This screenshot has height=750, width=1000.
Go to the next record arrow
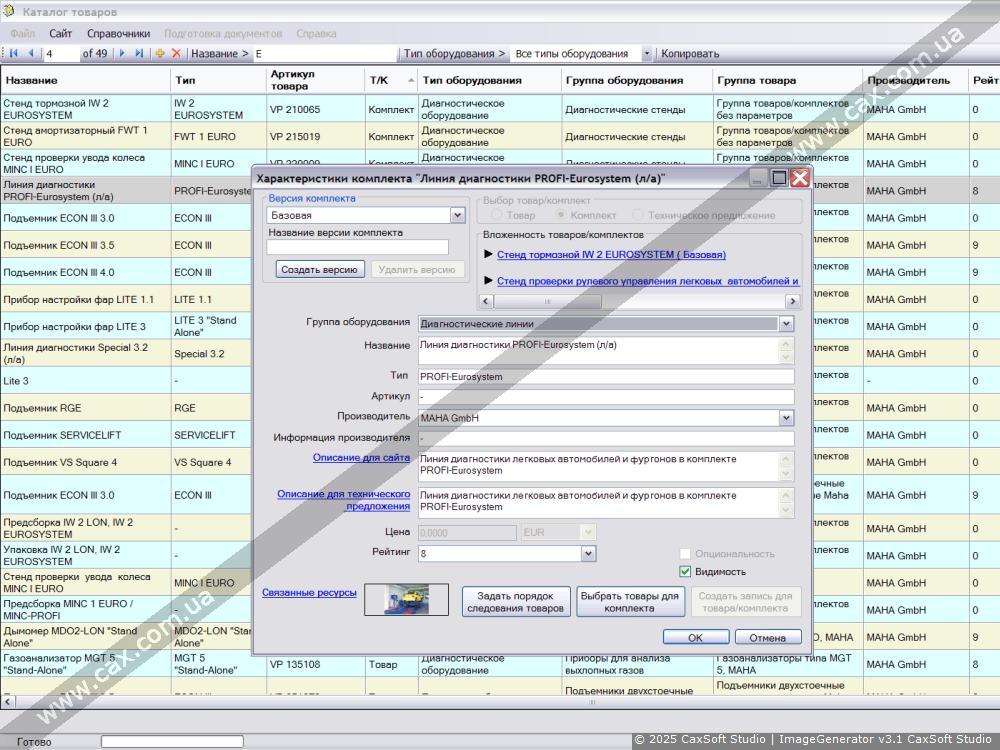(122, 53)
